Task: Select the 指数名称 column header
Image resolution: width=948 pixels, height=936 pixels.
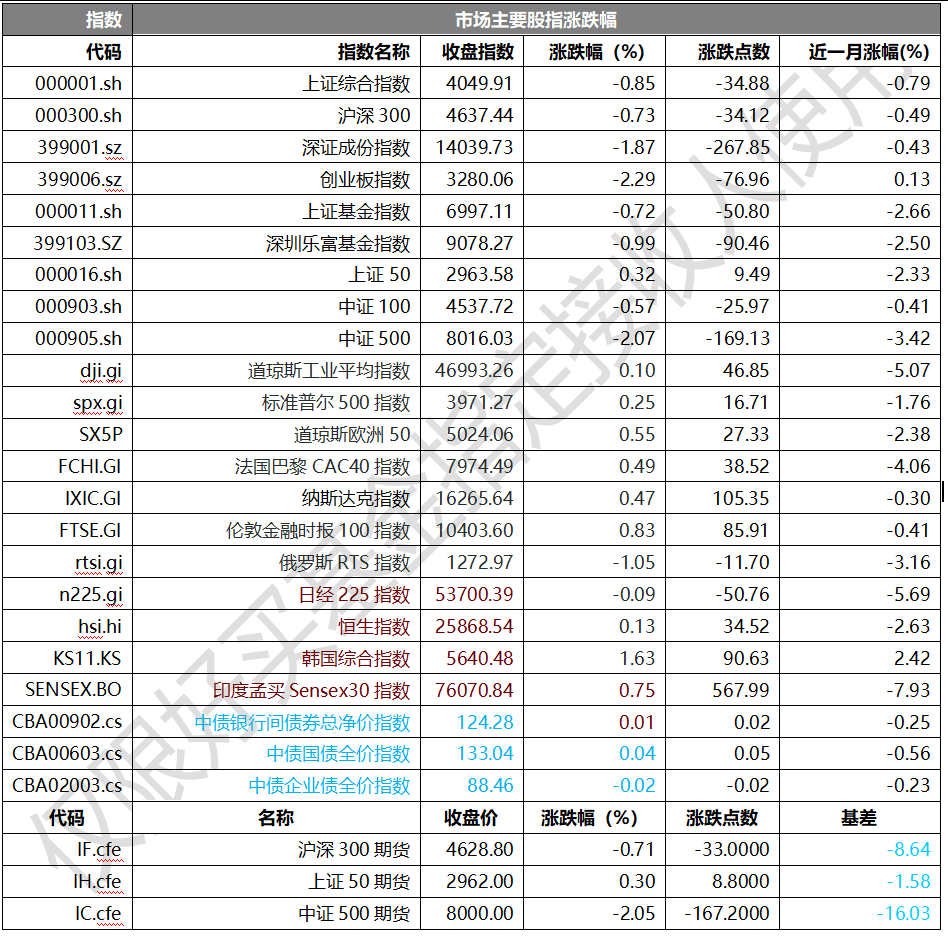Action: tap(373, 52)
